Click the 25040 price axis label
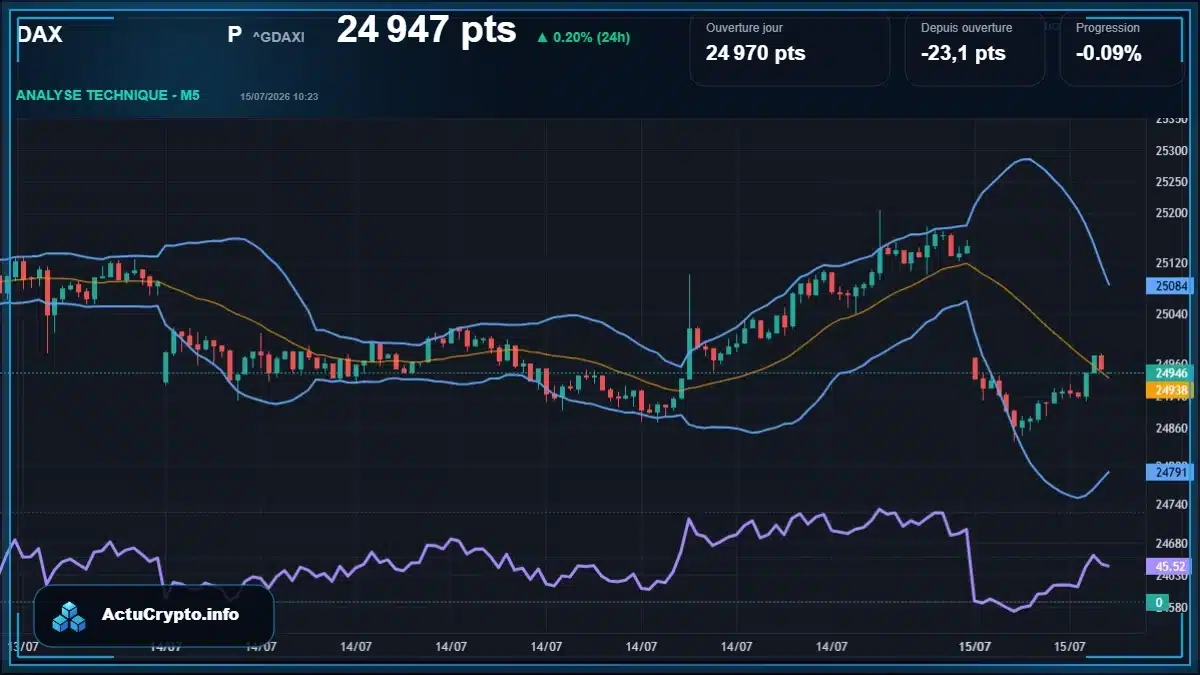Screen dimensions: 1200x675 [1171, 313]
